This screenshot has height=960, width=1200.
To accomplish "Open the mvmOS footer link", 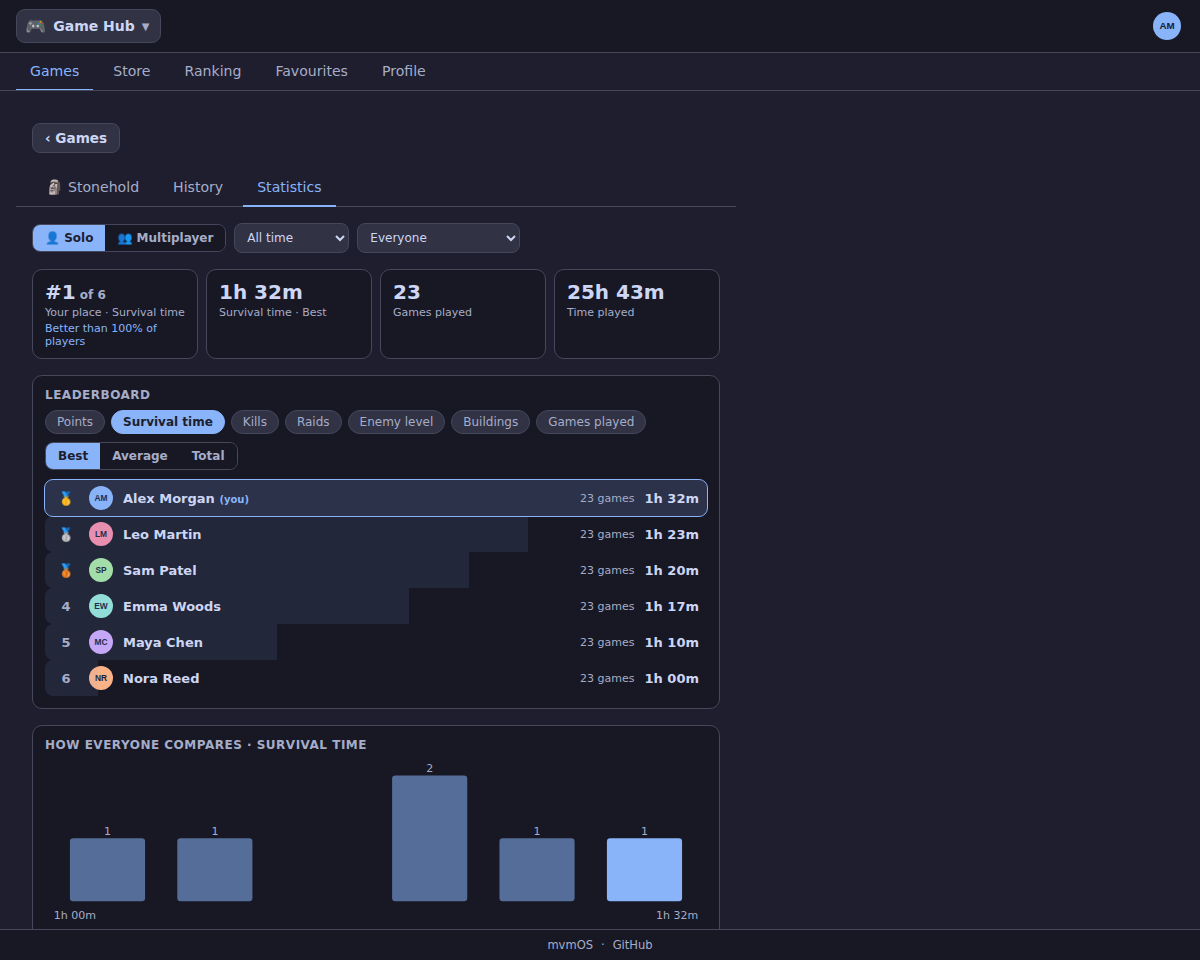I will pos(570,945).
